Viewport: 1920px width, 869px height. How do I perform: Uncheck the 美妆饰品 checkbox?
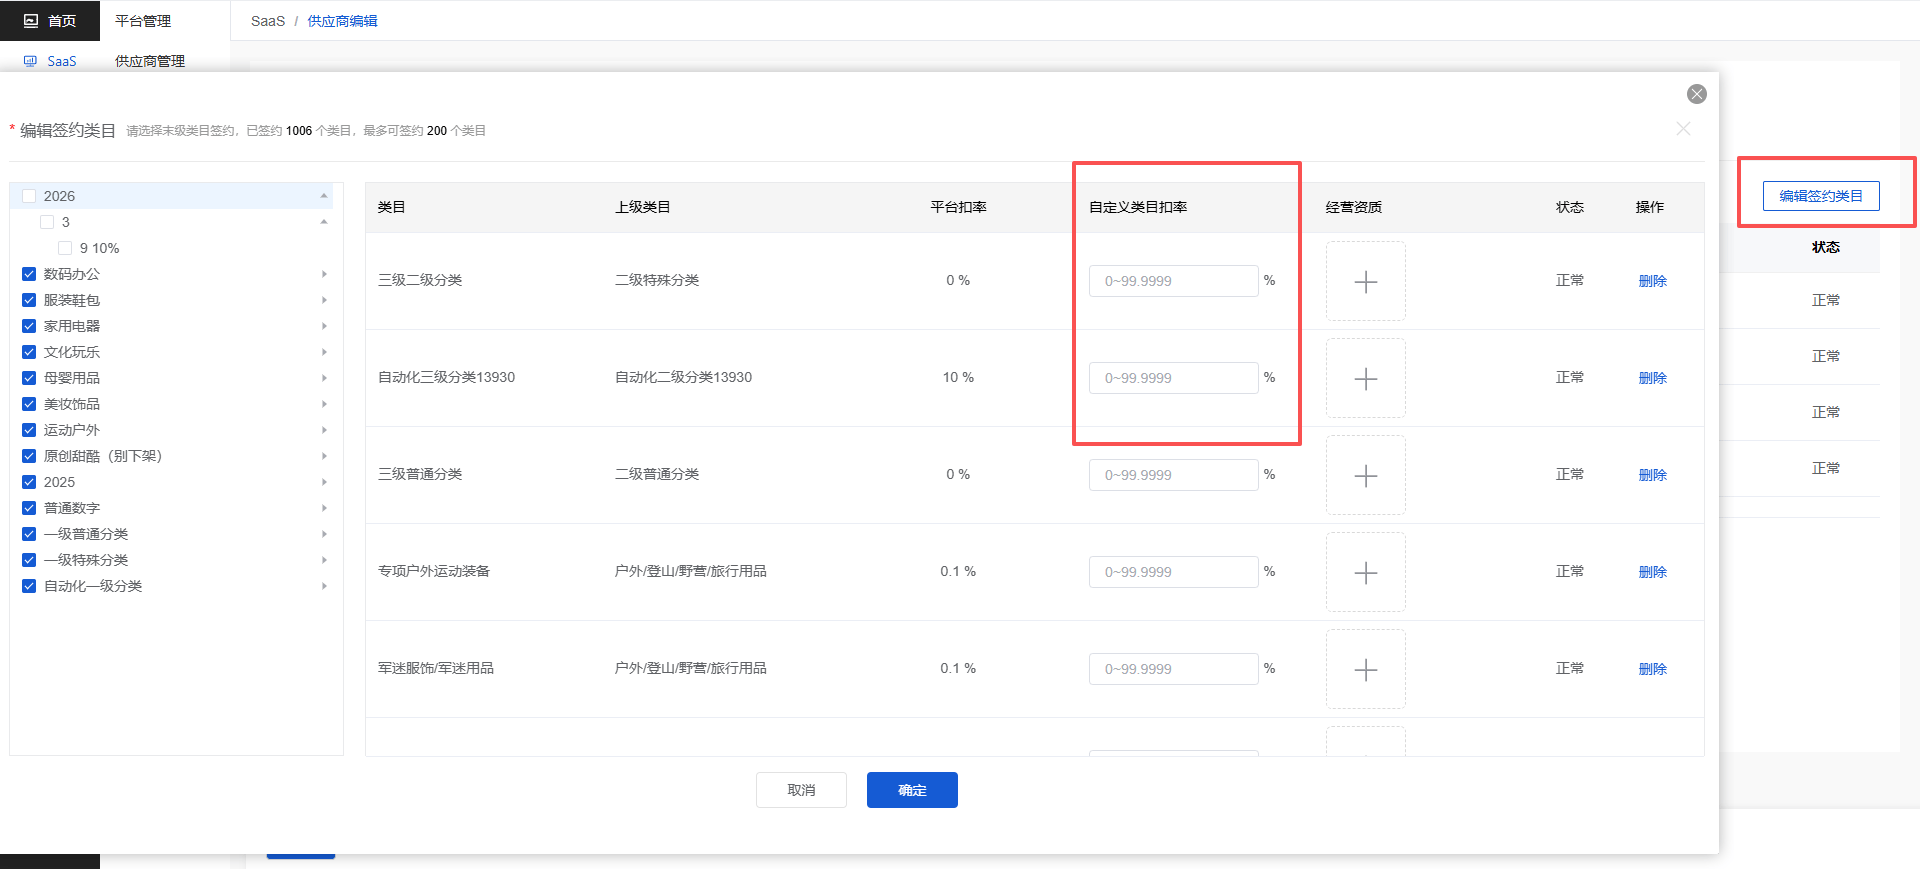[29, 404]
